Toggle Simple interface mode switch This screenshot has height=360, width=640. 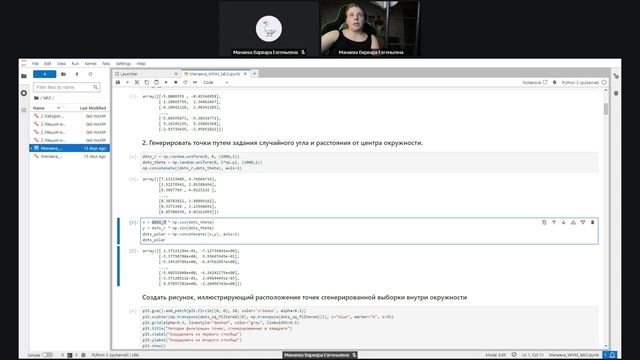(47, 355)
